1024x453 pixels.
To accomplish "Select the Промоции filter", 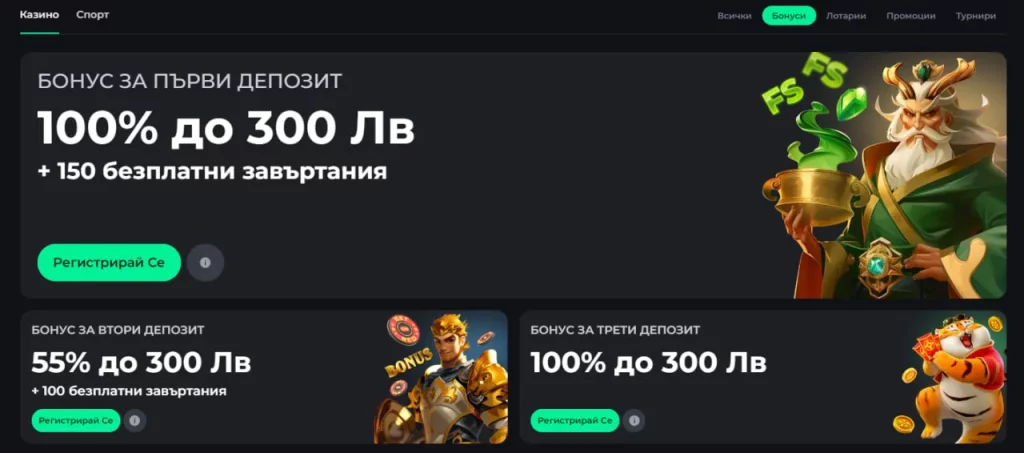I will tap(910, 16).
